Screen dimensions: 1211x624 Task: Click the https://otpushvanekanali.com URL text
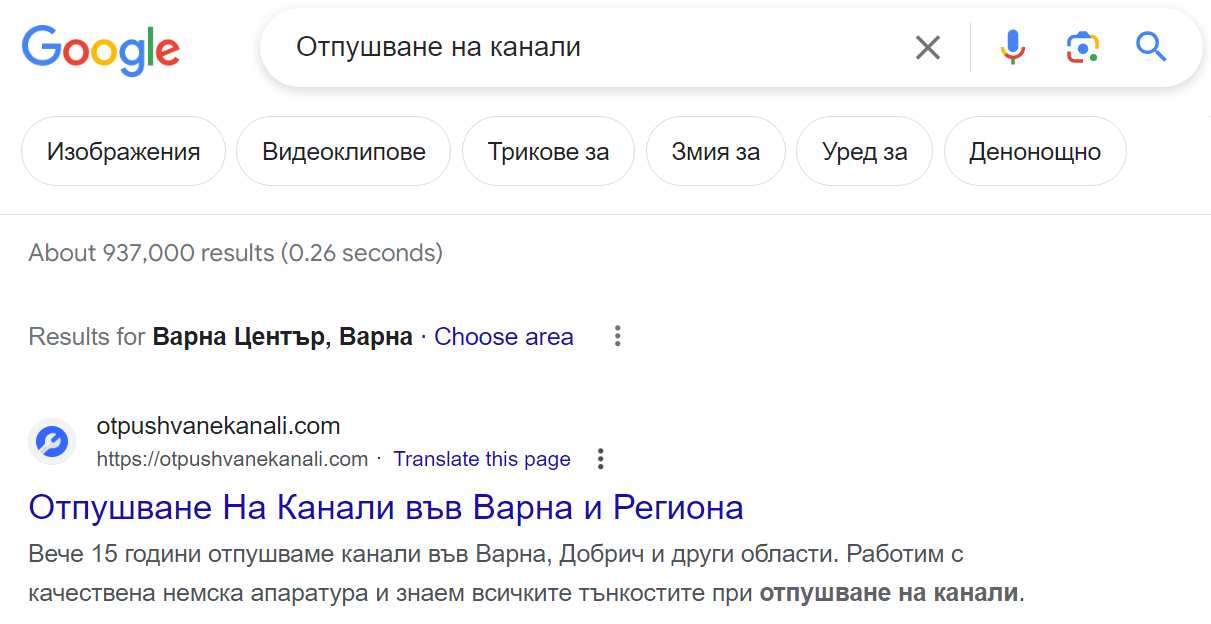(x=232, y=459)
